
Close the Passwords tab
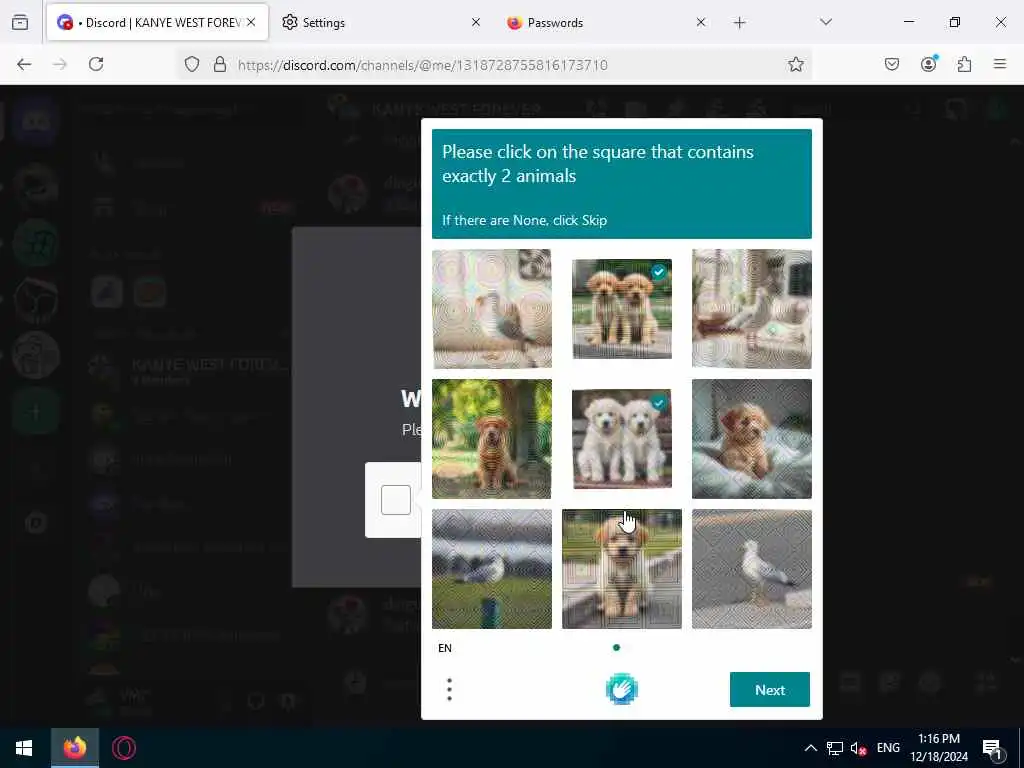(x=701, y=22)
